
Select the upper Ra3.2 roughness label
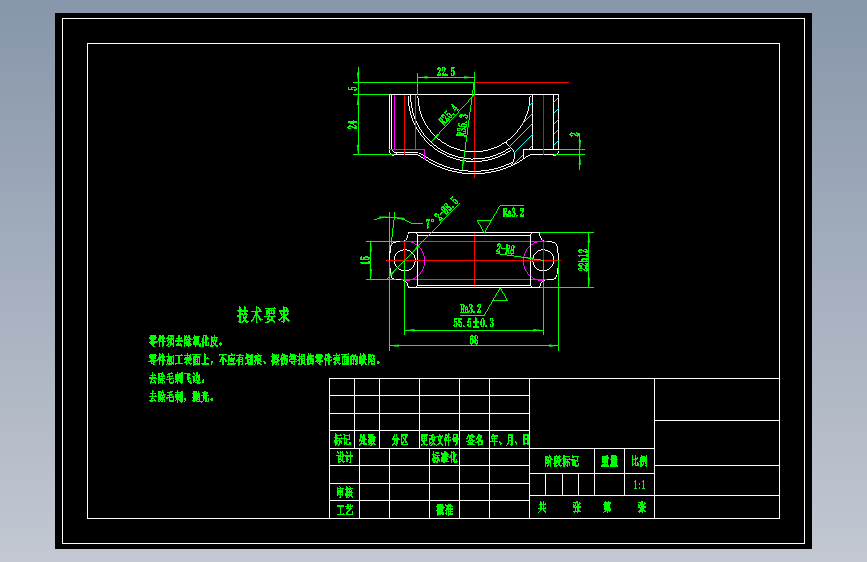point(513,212)
